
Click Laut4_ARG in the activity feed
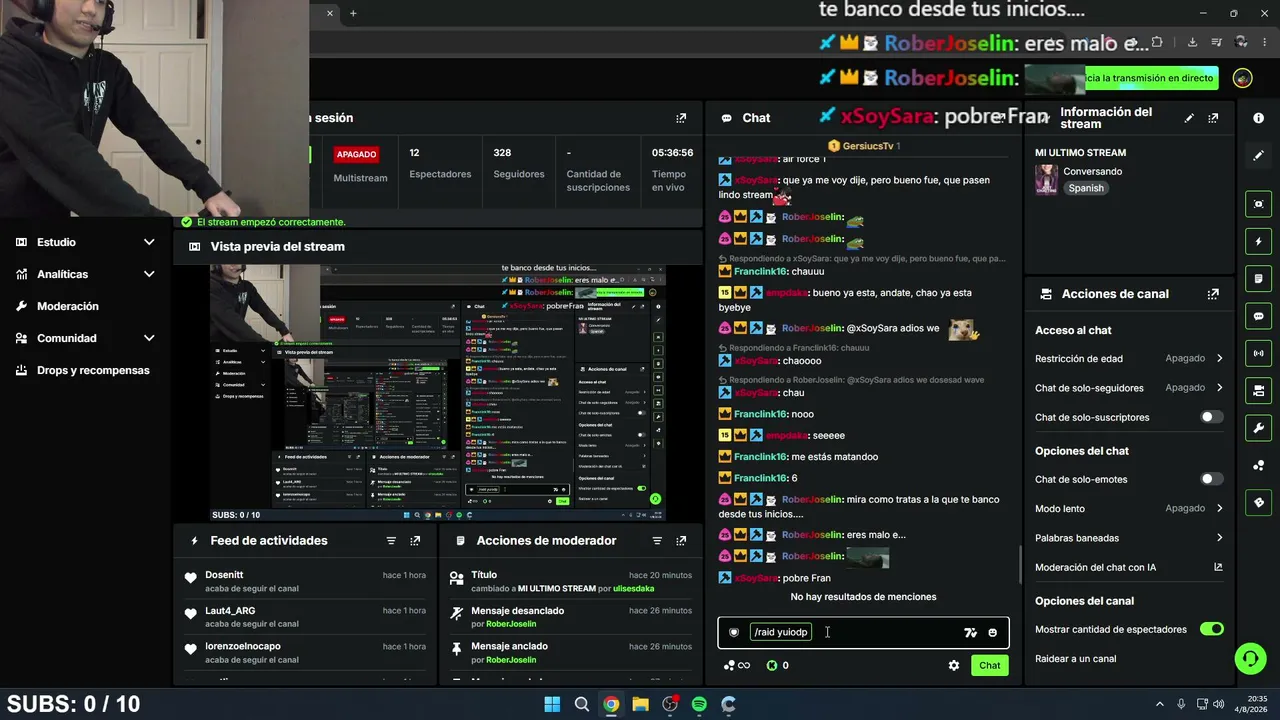coord(231,611)
